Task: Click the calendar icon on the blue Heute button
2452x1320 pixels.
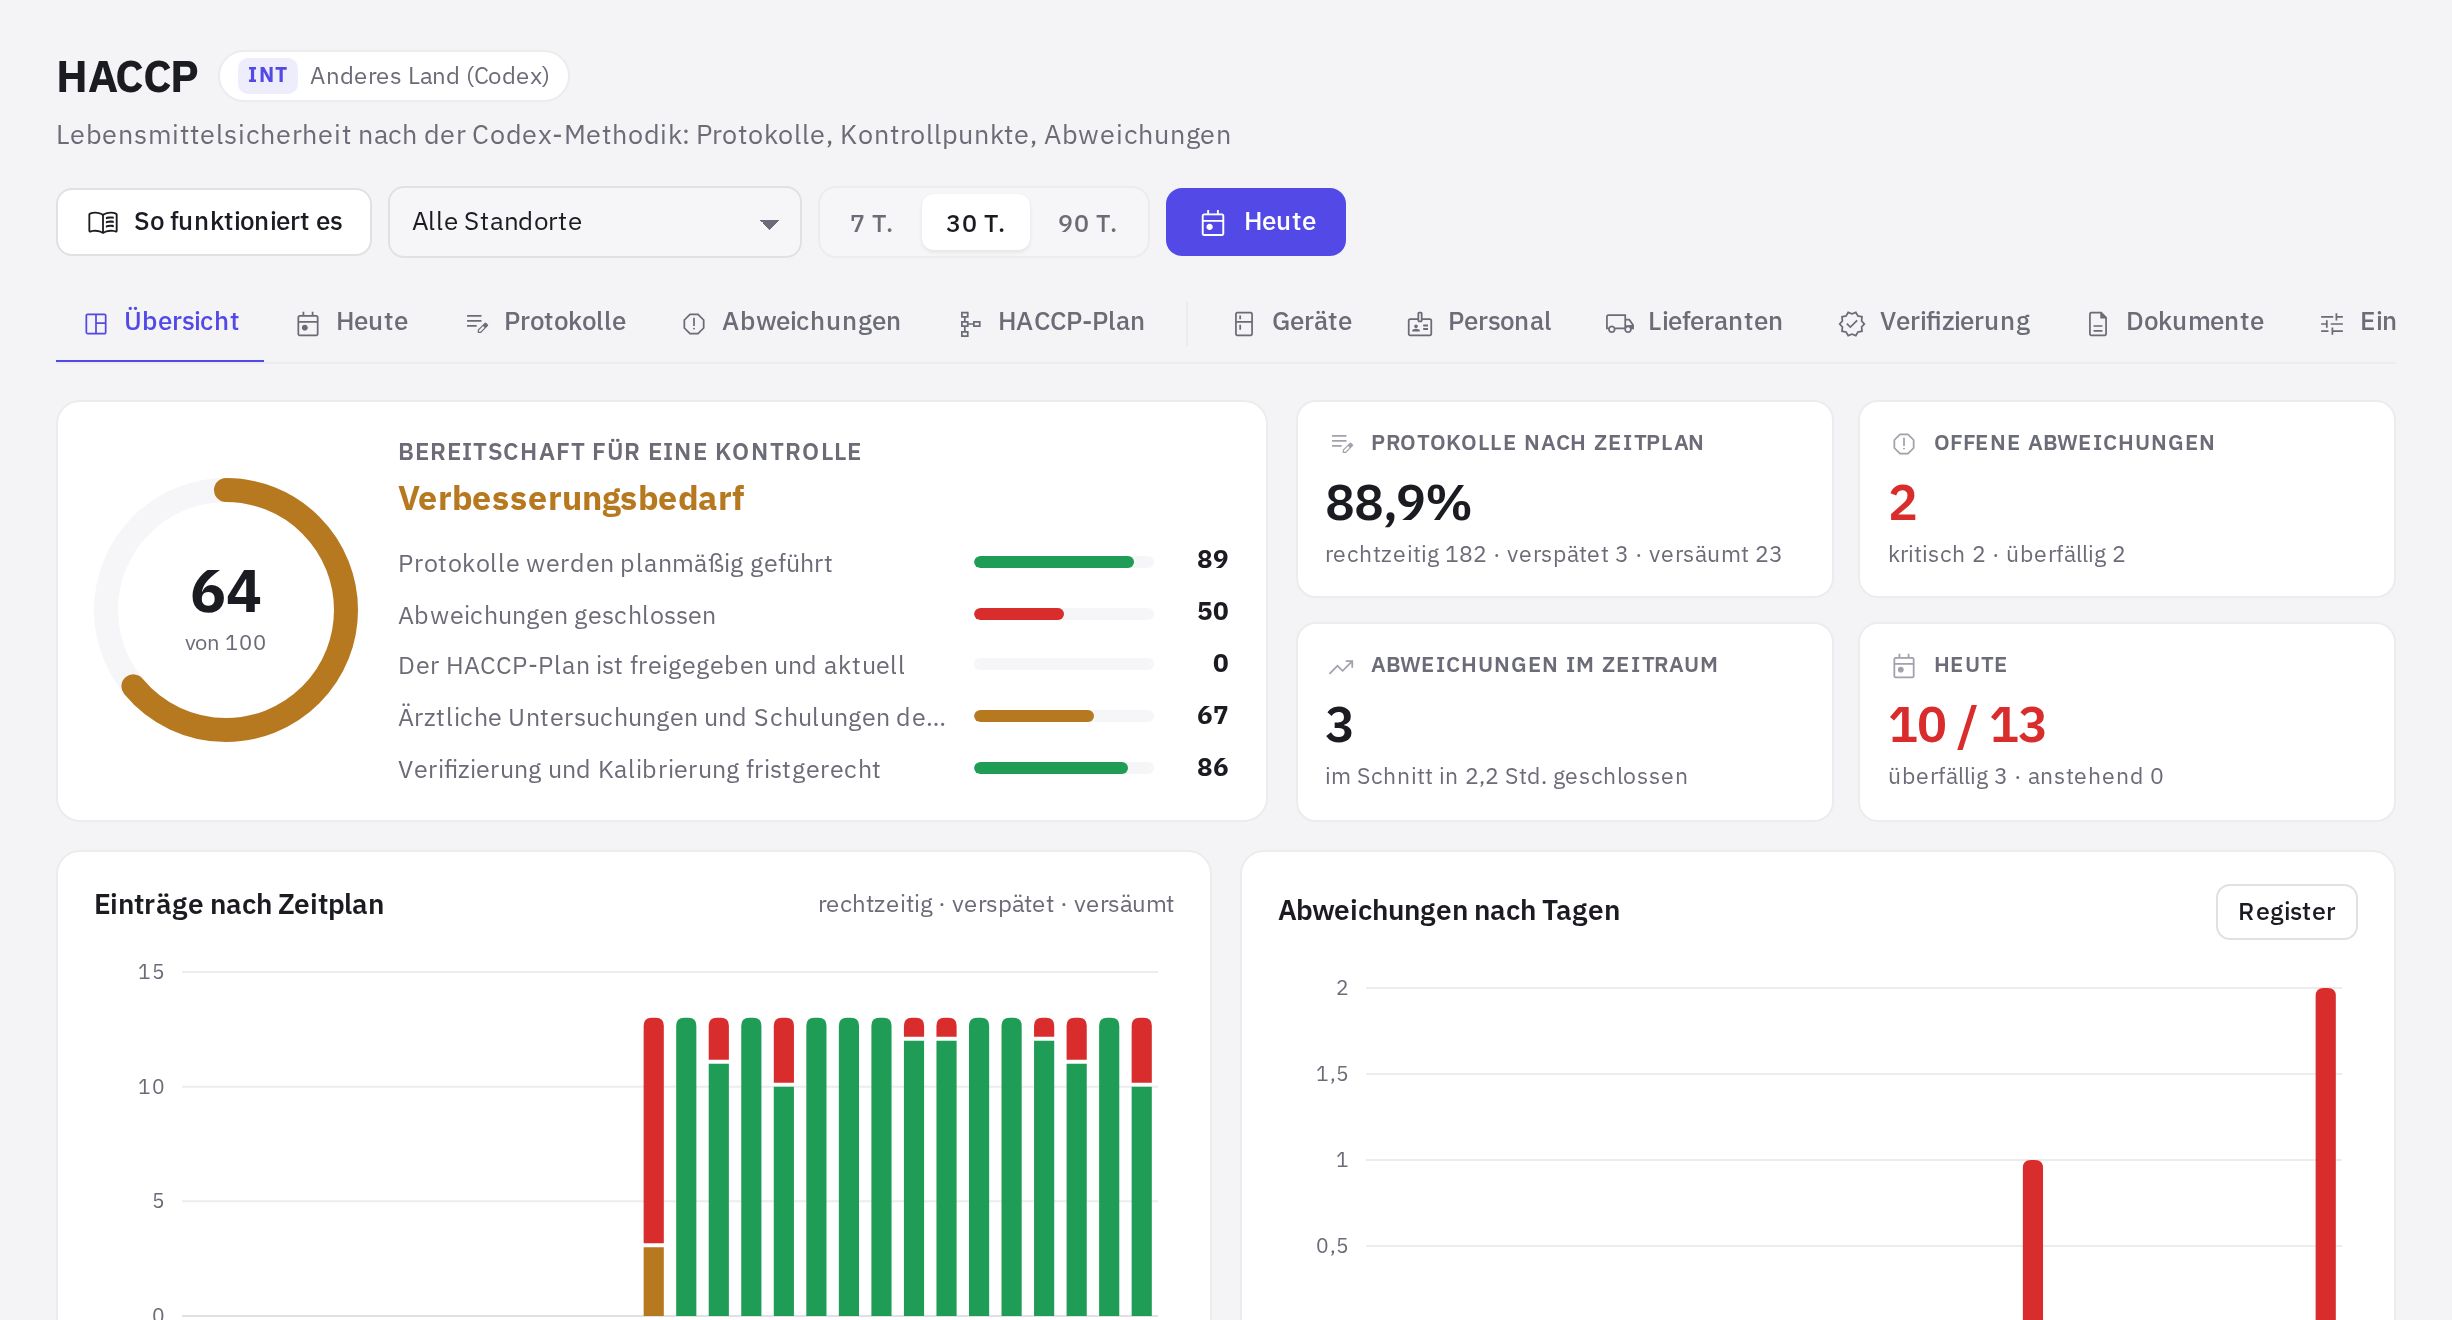Action: 1212,222
